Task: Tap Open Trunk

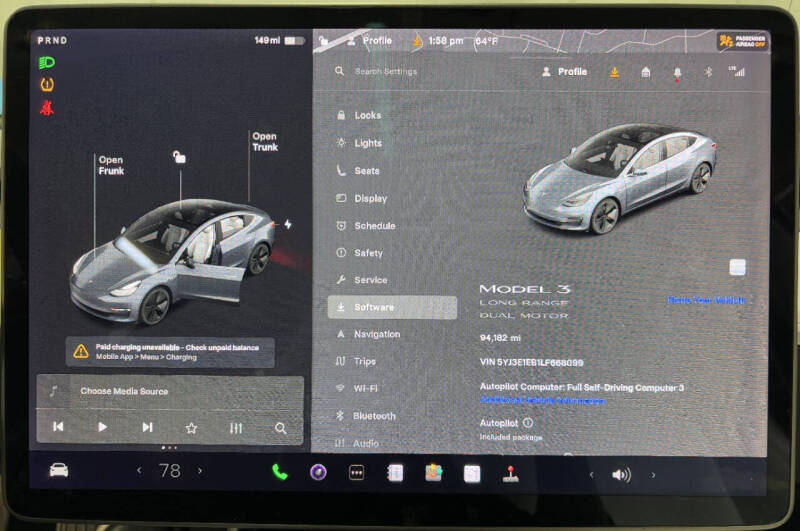Action: [x=265, y=142]
